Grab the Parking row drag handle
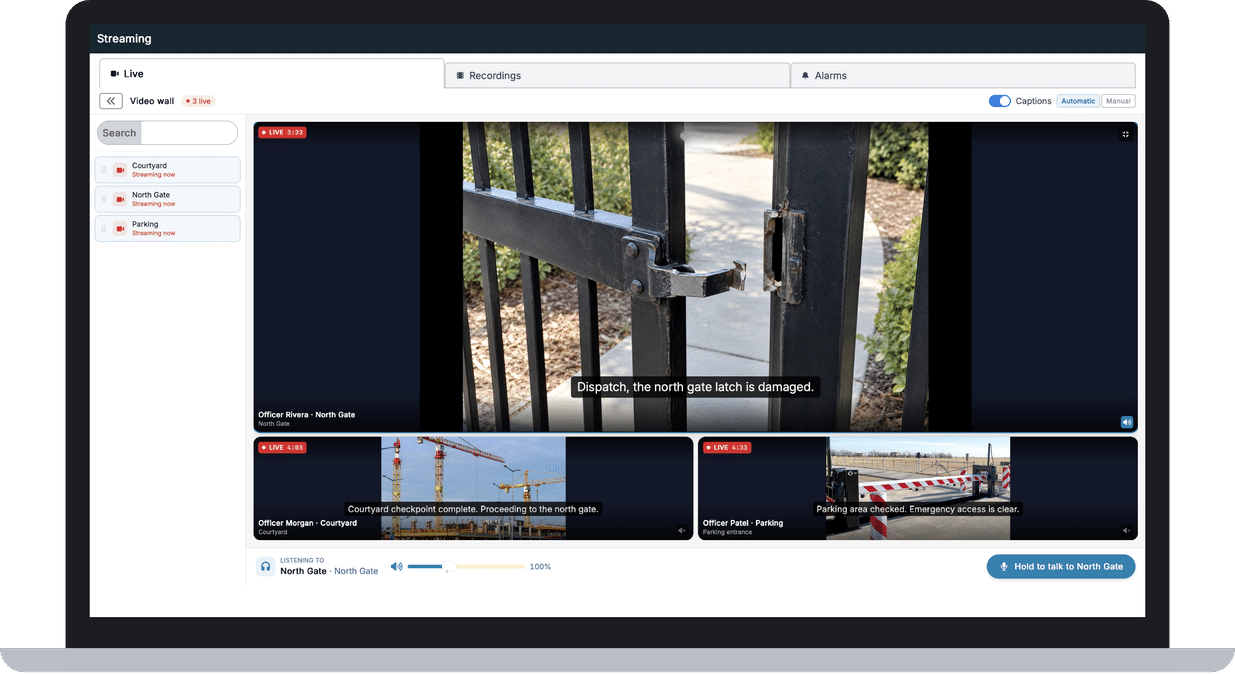This screenshot has width=1235, height=674. click(104, 228)
